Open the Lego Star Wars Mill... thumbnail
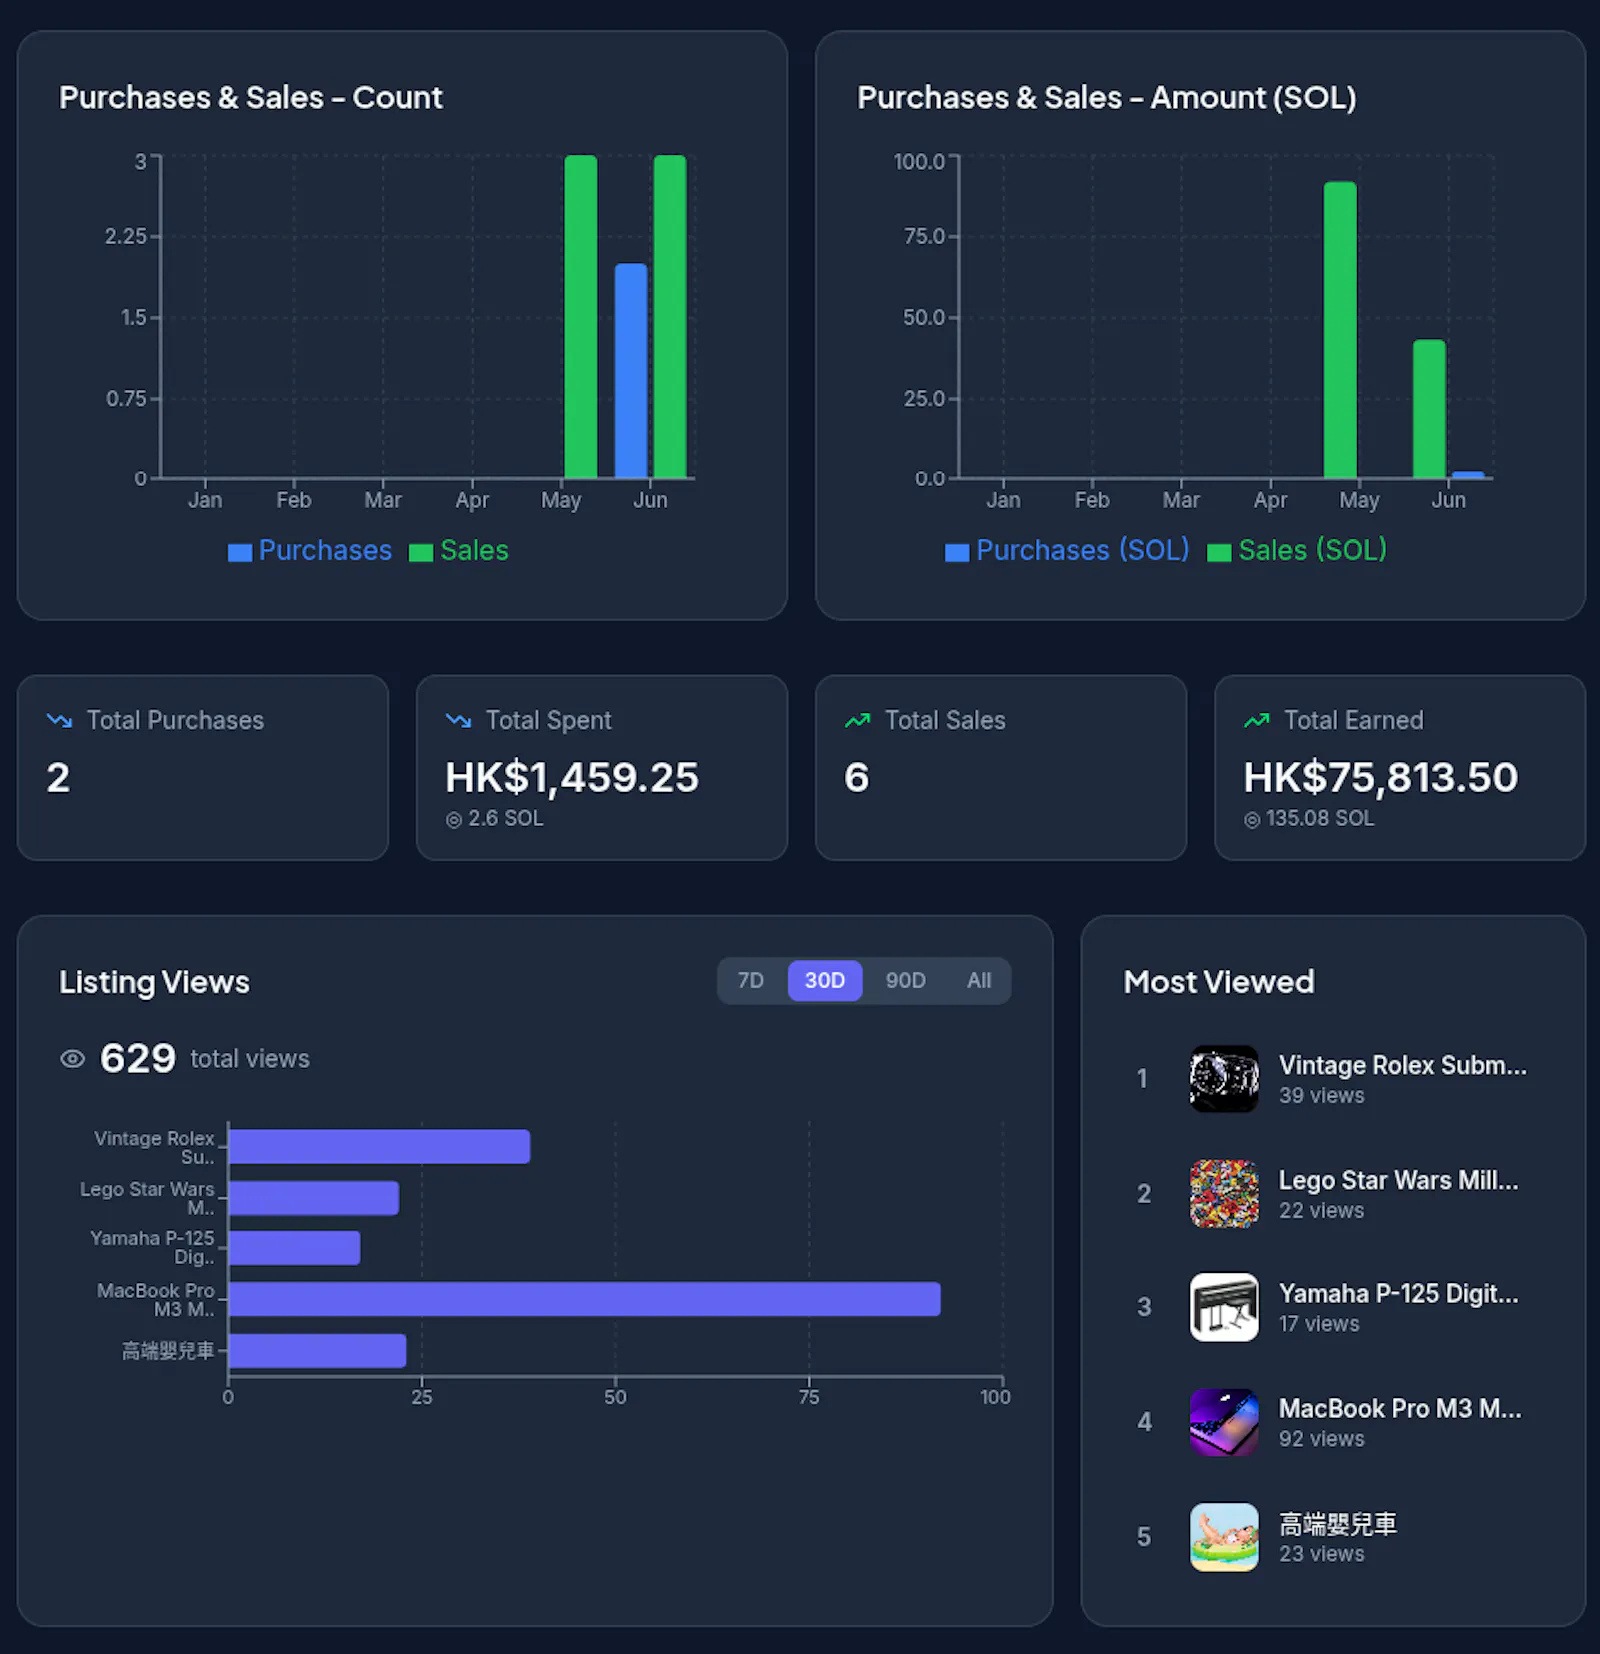This screenshot has height=1654, width=1600. (1224, 1194)
